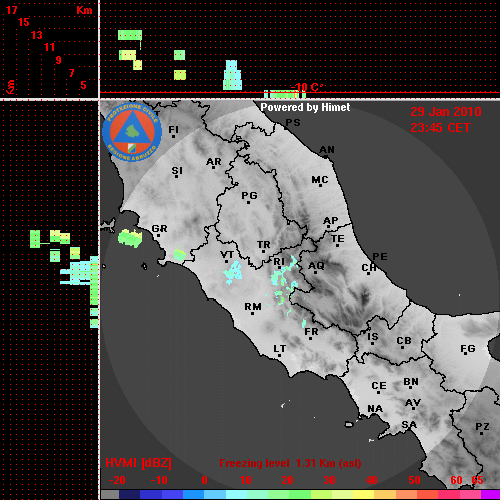Click the RM city label
Screen dimensions: 500x500
(253, 306)
